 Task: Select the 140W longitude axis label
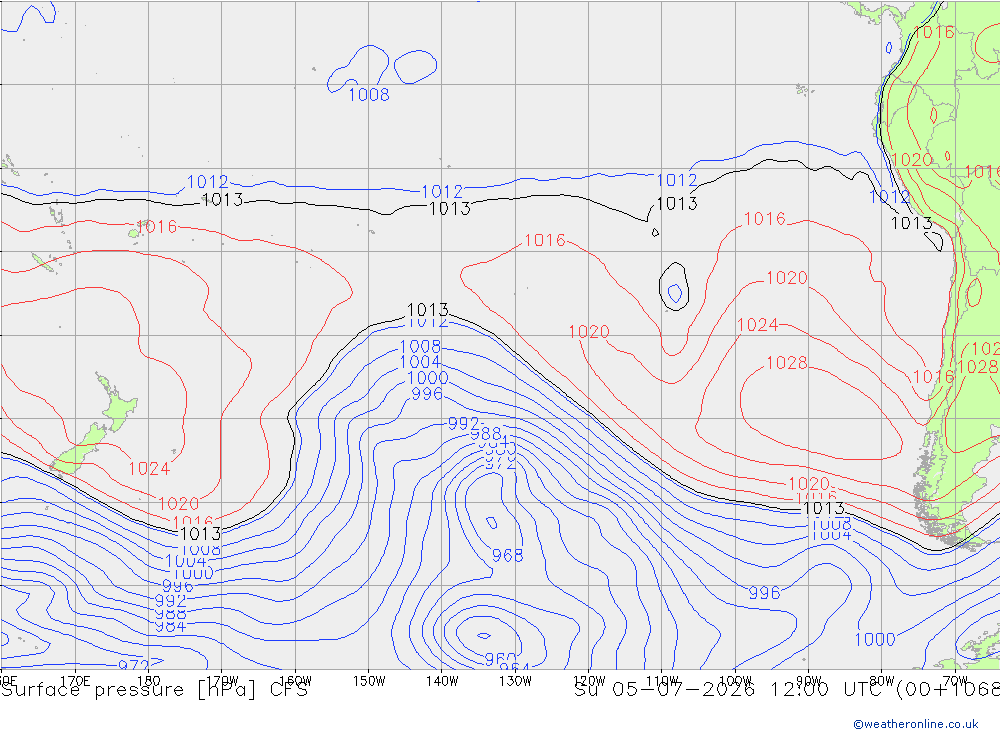442,681
